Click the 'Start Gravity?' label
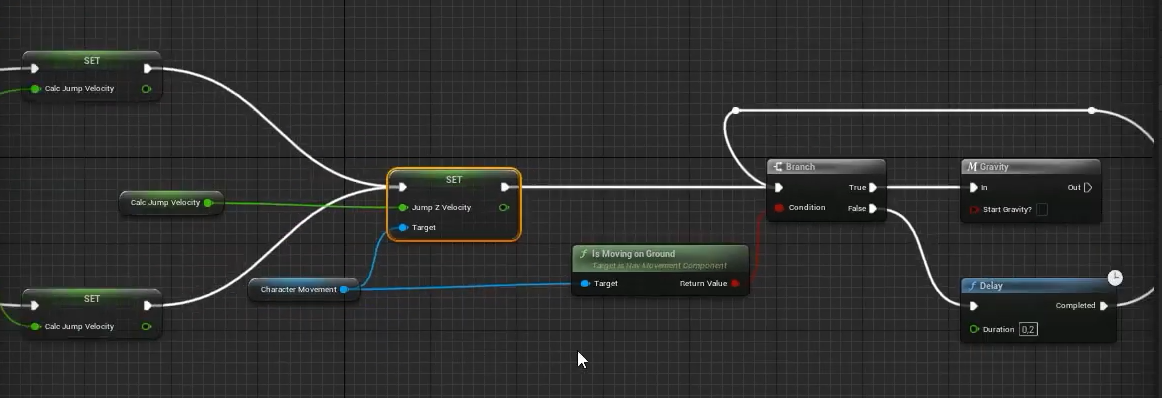 coord(1007,210)
